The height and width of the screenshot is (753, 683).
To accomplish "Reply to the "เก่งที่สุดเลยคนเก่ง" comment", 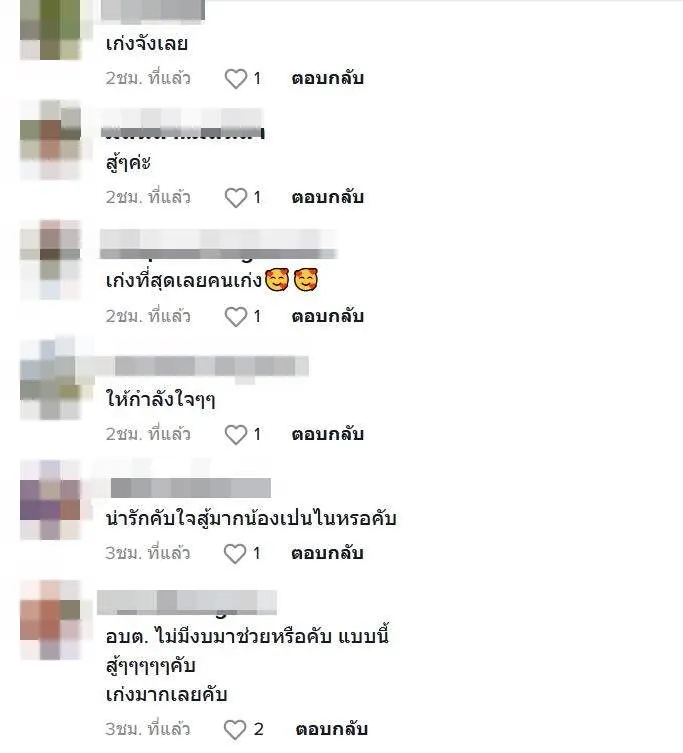I will pyautogui.click(x=328, y=316).
